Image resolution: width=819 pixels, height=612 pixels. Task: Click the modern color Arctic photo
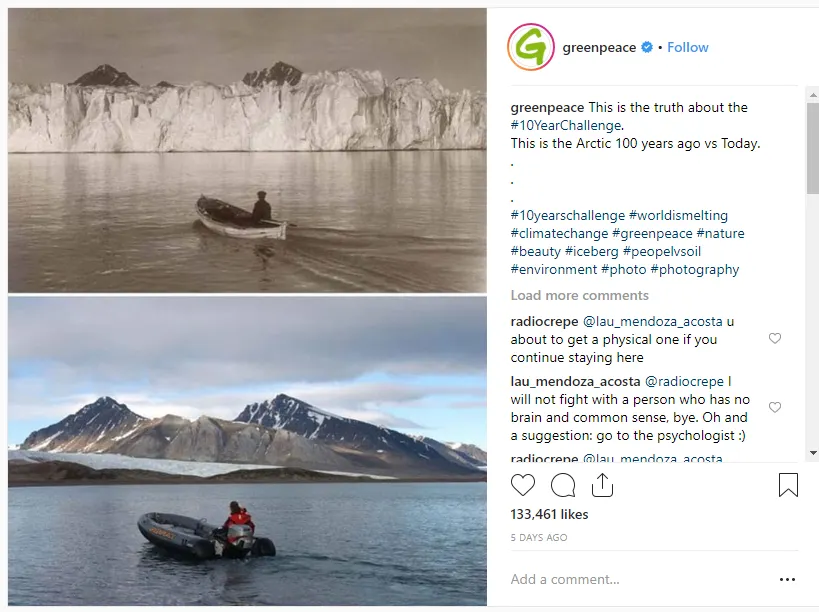coord(247,450)
